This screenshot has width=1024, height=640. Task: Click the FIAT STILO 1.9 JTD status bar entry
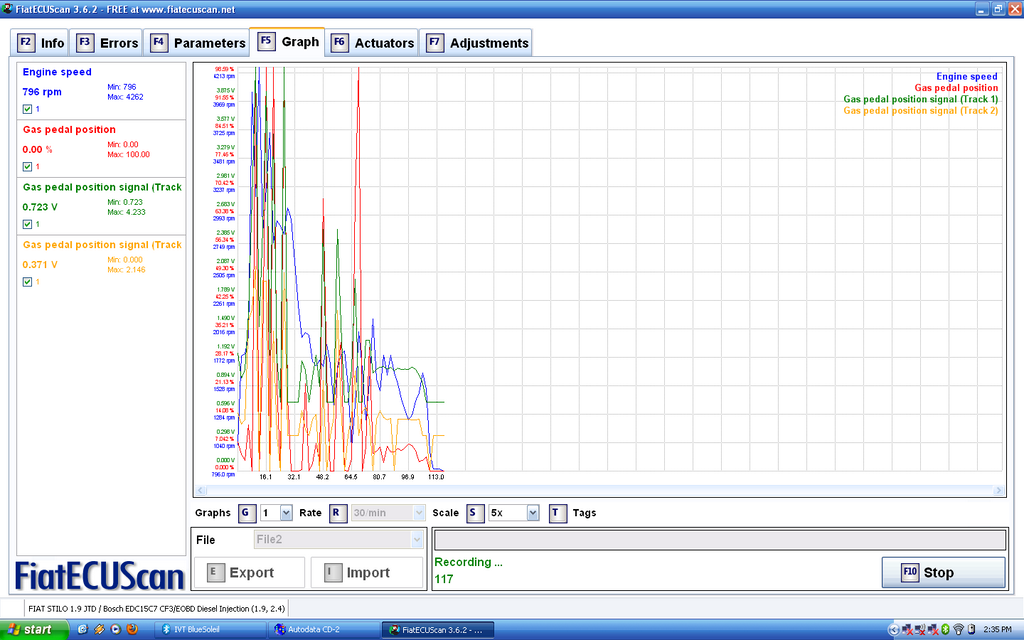[x=157, y=609]
